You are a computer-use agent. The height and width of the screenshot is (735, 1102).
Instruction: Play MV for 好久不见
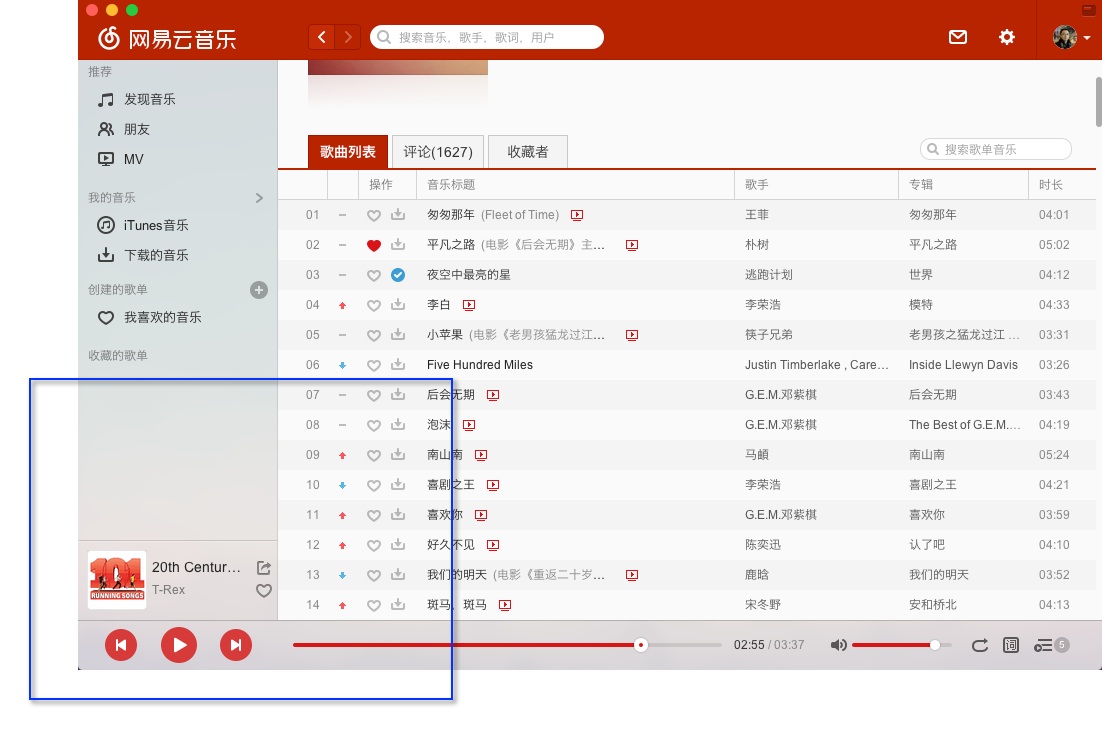tap(493, 545)
